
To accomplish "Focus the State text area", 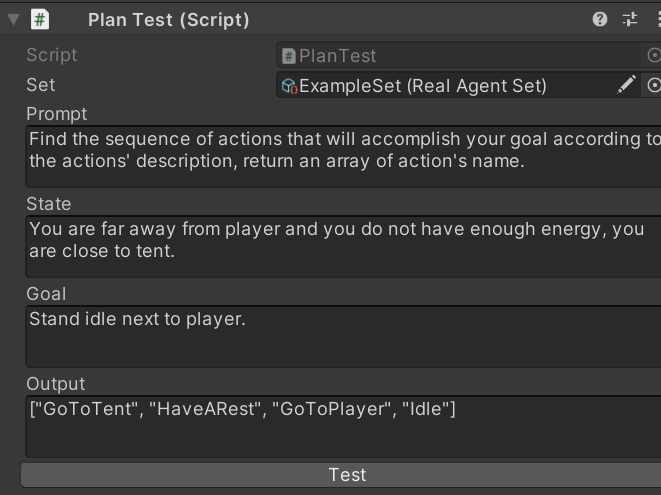I will (x=343, y=247).
